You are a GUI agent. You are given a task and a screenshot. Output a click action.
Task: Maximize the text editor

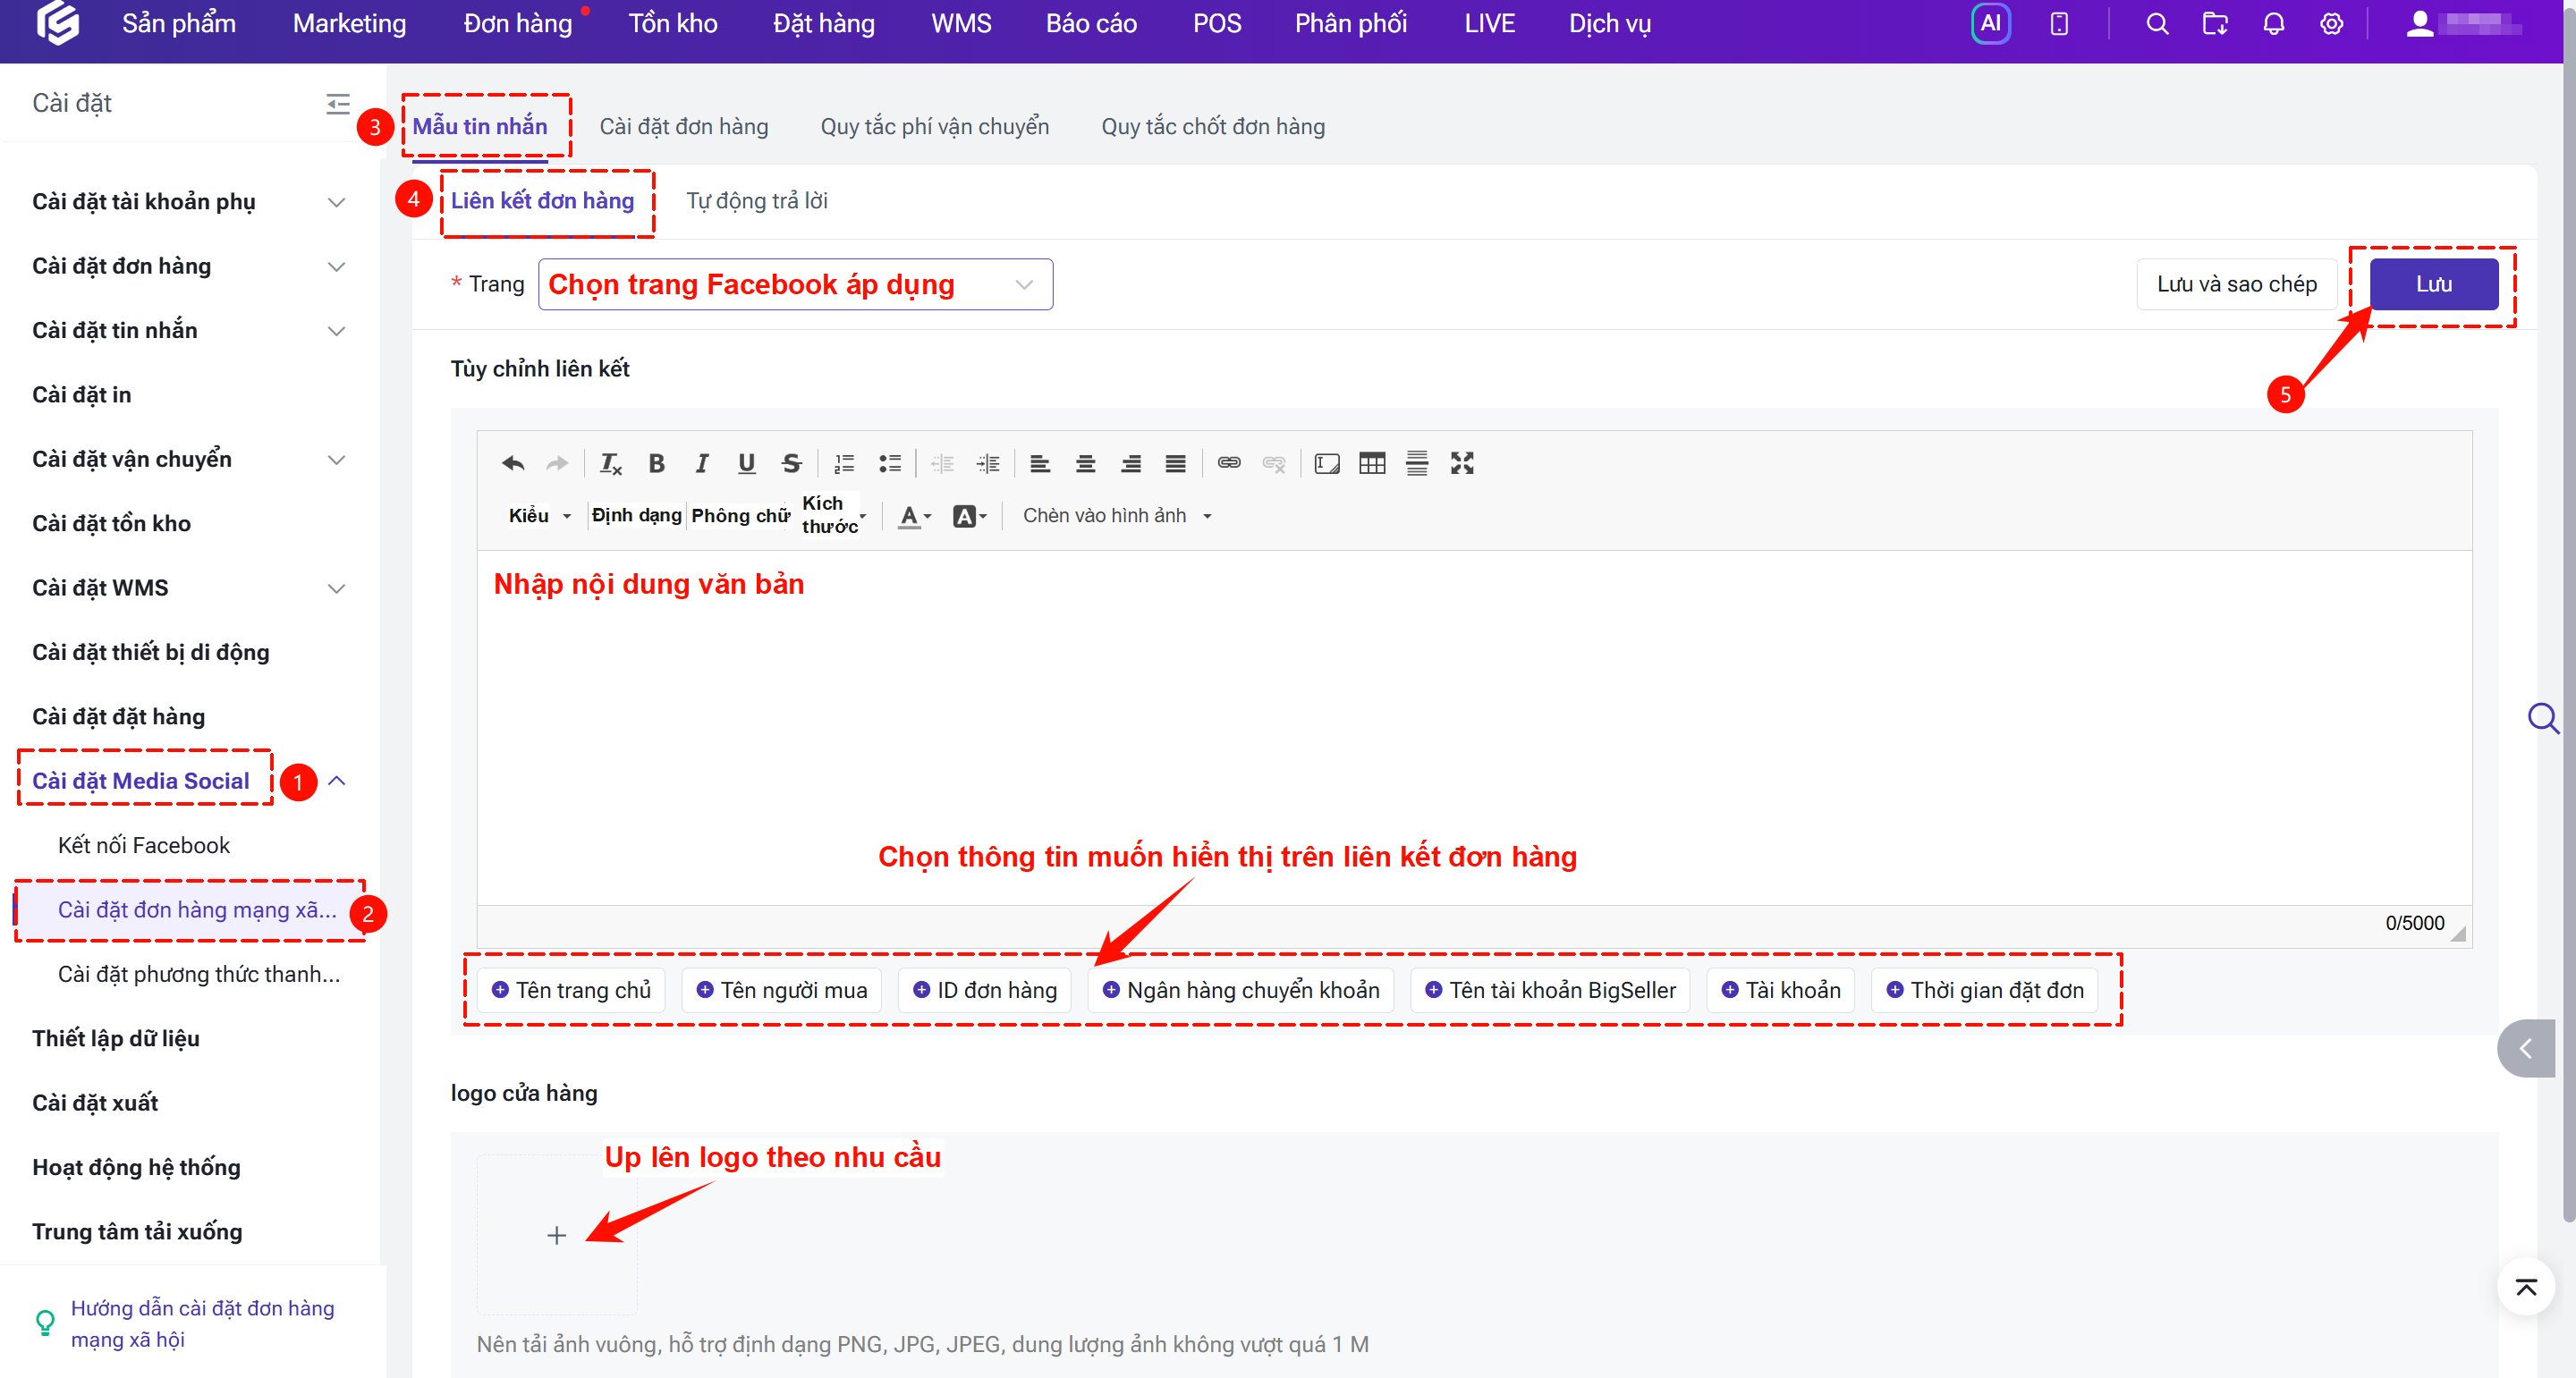(1462, 463)
